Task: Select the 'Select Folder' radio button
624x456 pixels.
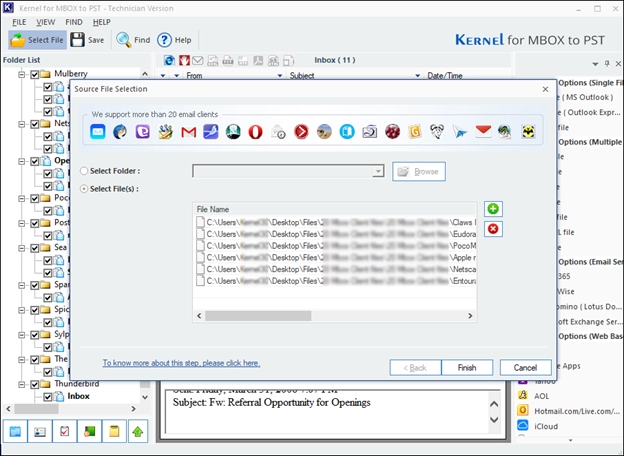Action: coord(84,171)
